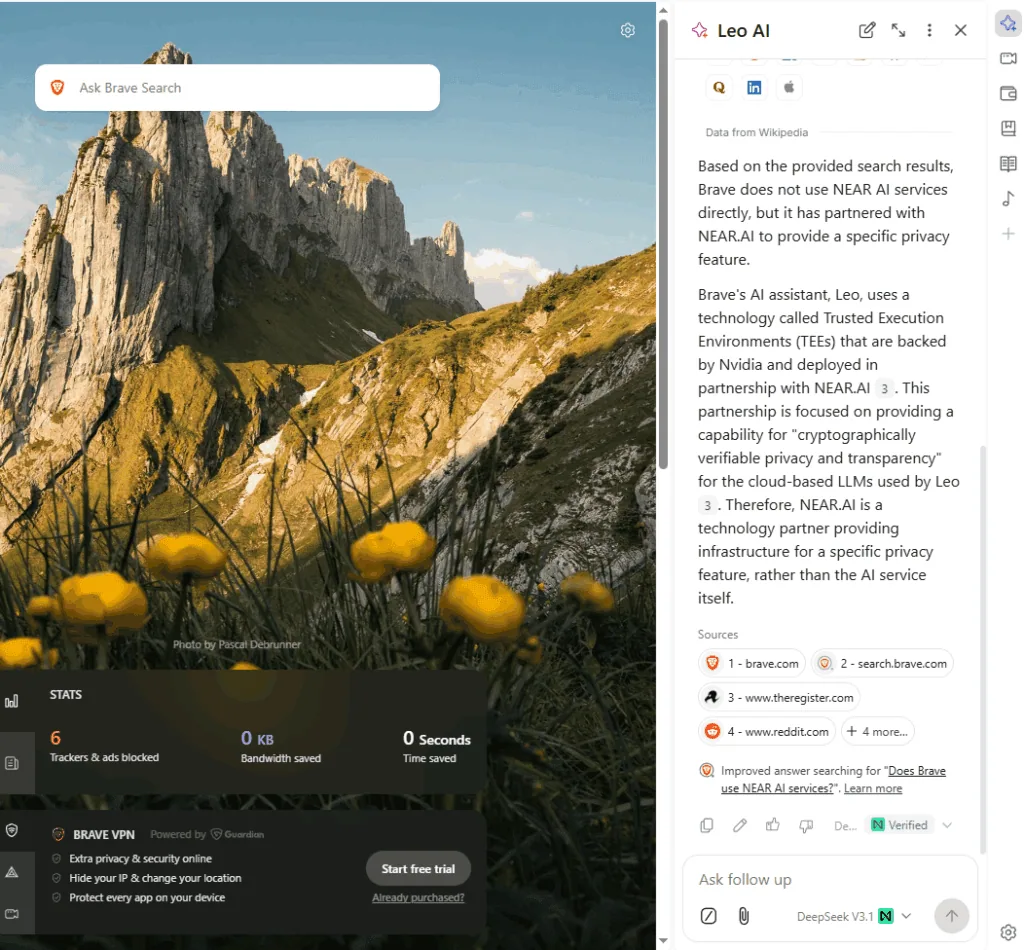Screen dimensions: 1024x950
Task: Expand the Verified details chevron
Action: (x=947, y=825)
